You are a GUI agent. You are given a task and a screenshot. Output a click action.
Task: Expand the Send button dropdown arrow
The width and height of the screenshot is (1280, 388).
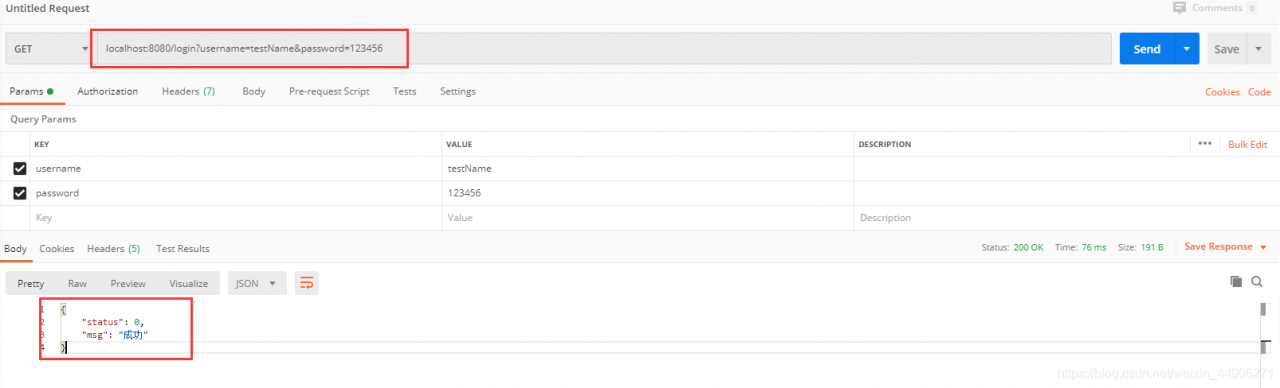click(x=1187, y=49)
